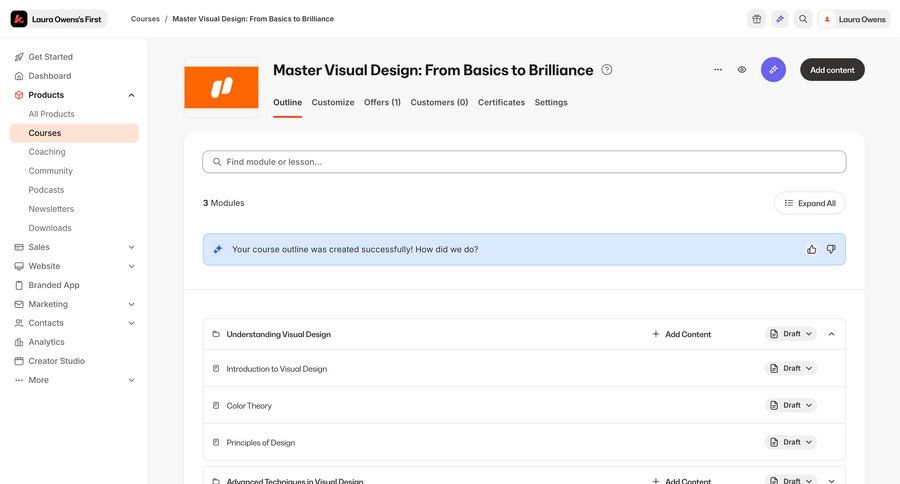Viewport: 900px width, 484px height.
Task: Click the Find module or lesson search field
Action: (x=524, y=162)
